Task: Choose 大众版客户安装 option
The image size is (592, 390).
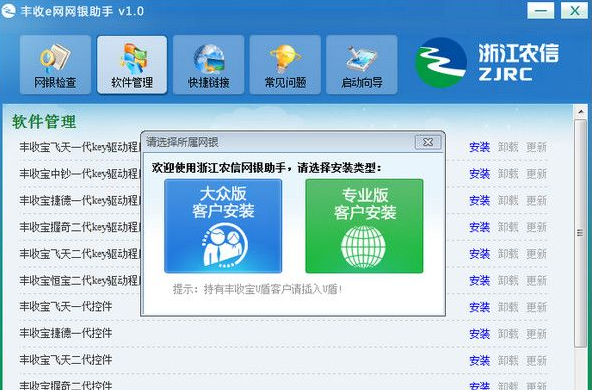Action: (x=223, y=226)
